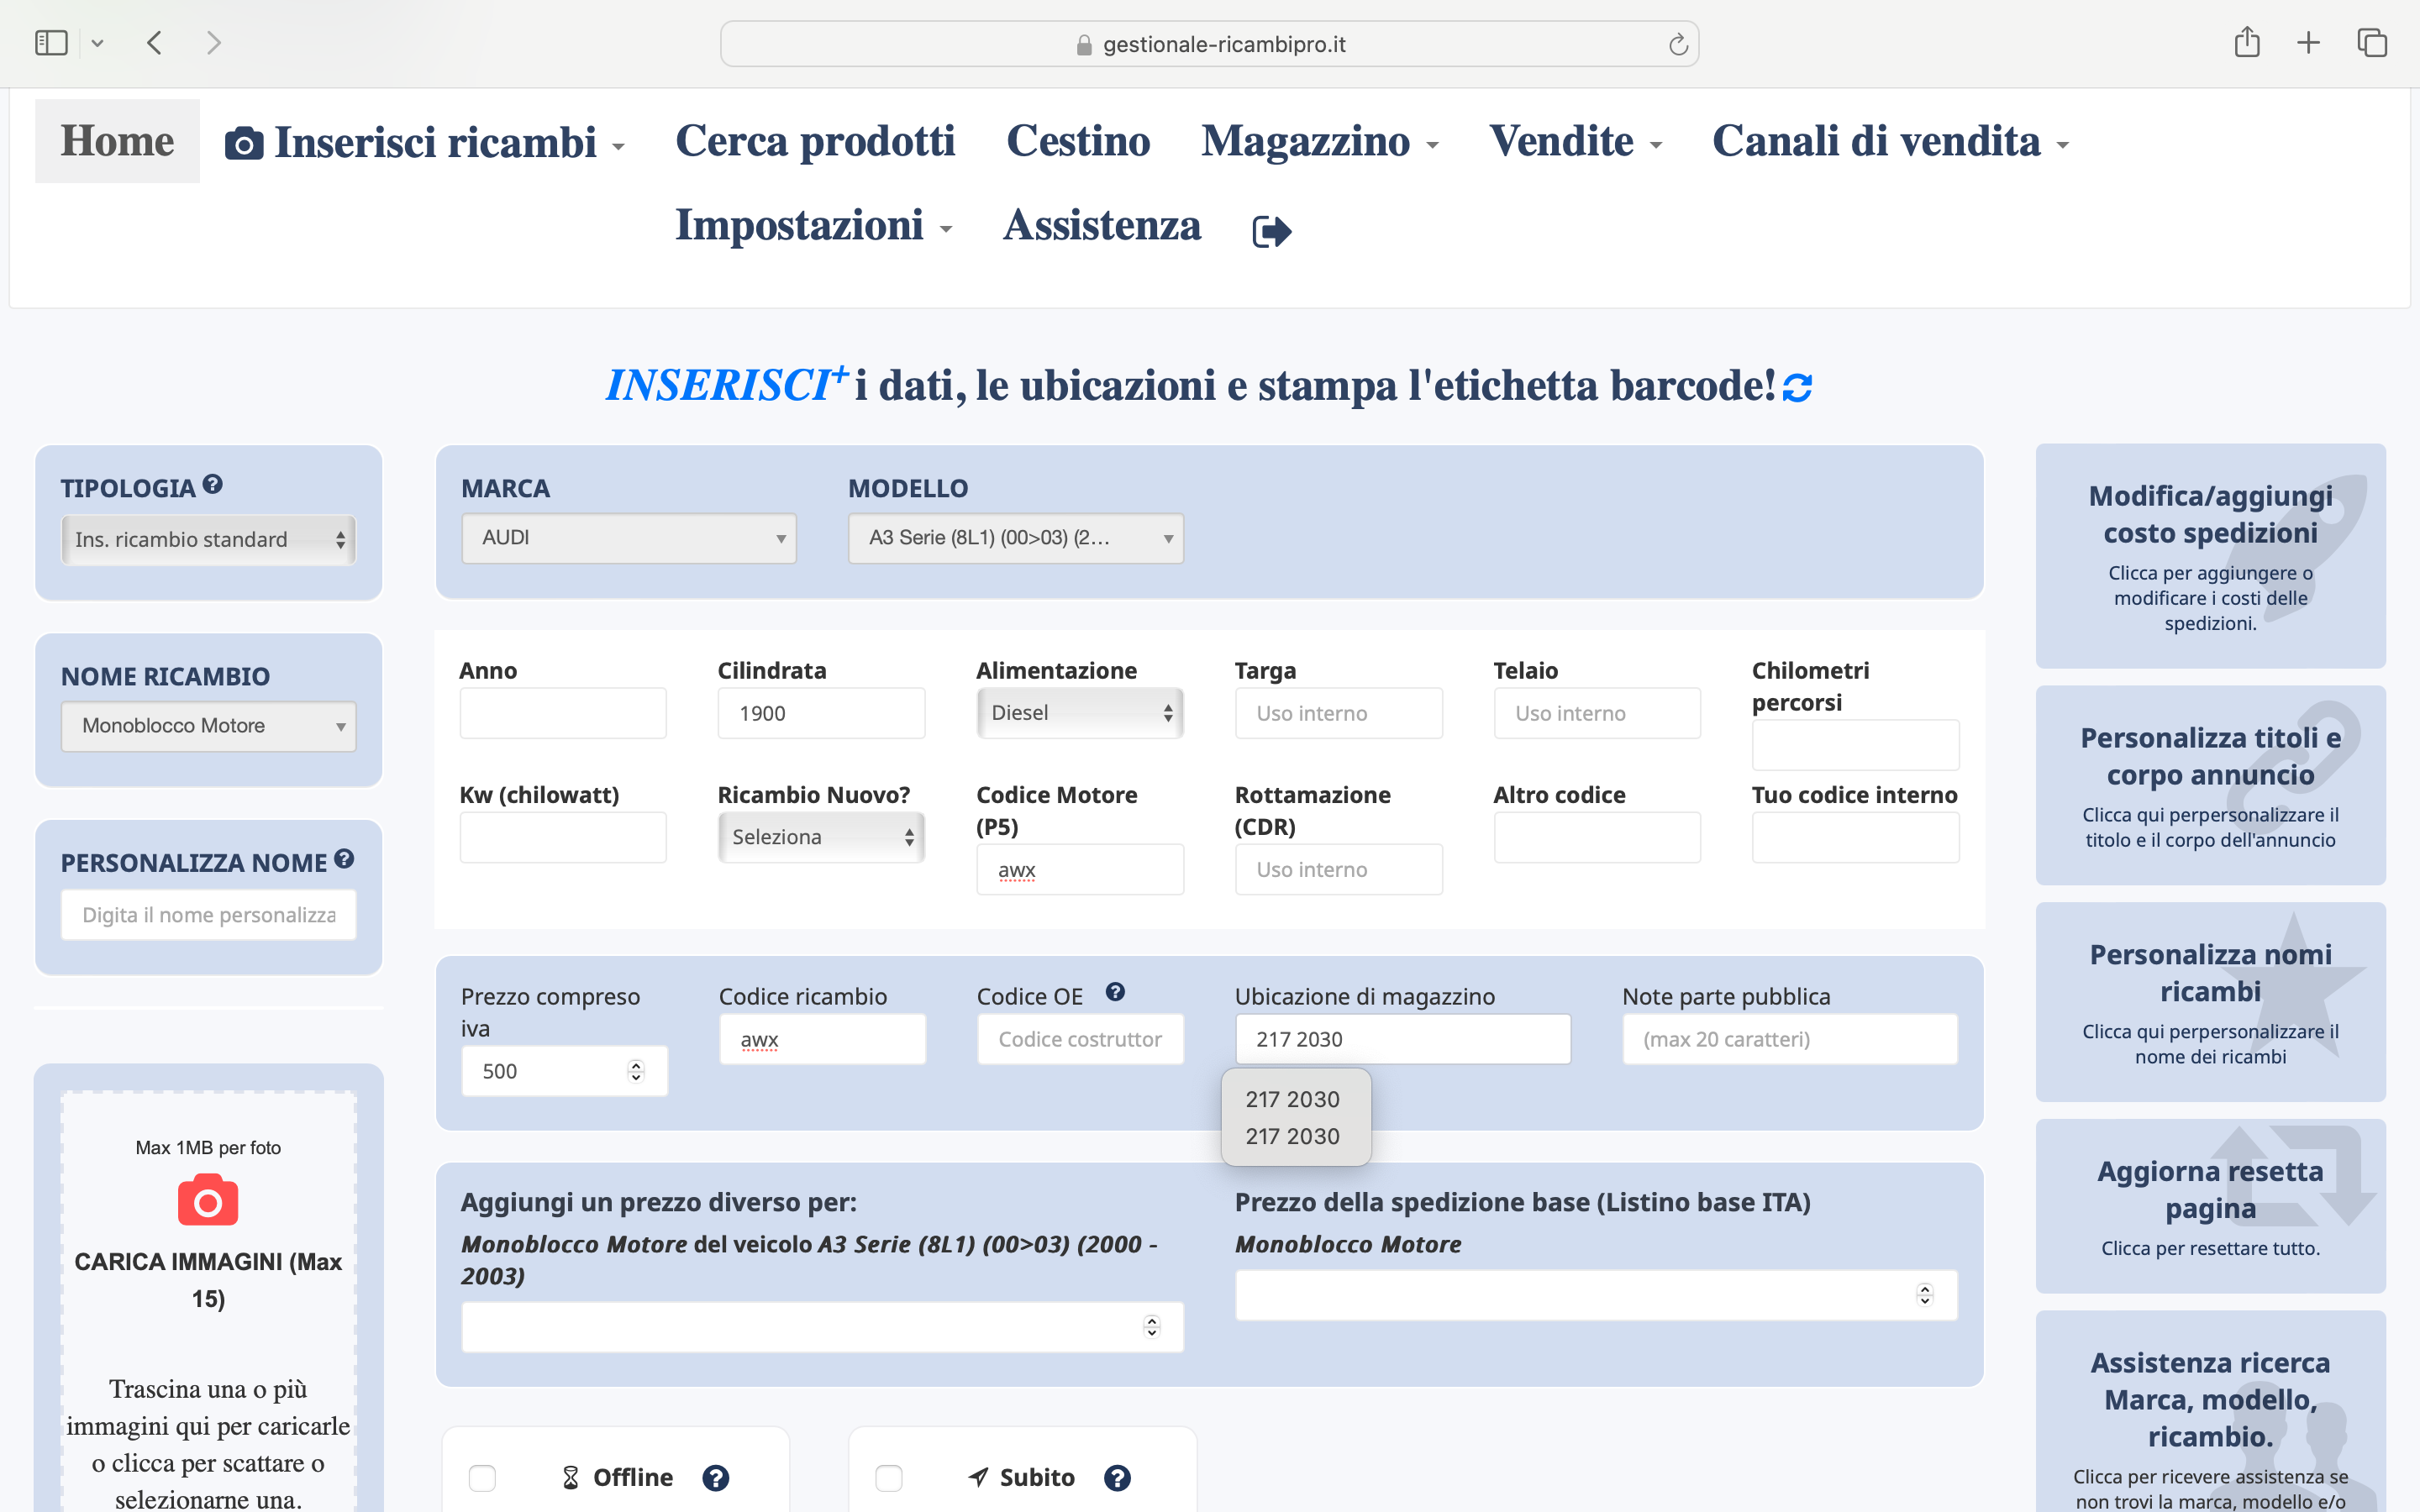The width and height of the screenshot is (2420, 1512).
Task: Go to the Home page
Action: click(117, 141)
